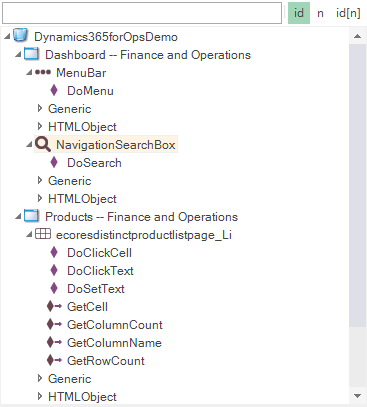Click the grid icon of ecoresdistinctproductlistpage_Li

pos(43,234)
